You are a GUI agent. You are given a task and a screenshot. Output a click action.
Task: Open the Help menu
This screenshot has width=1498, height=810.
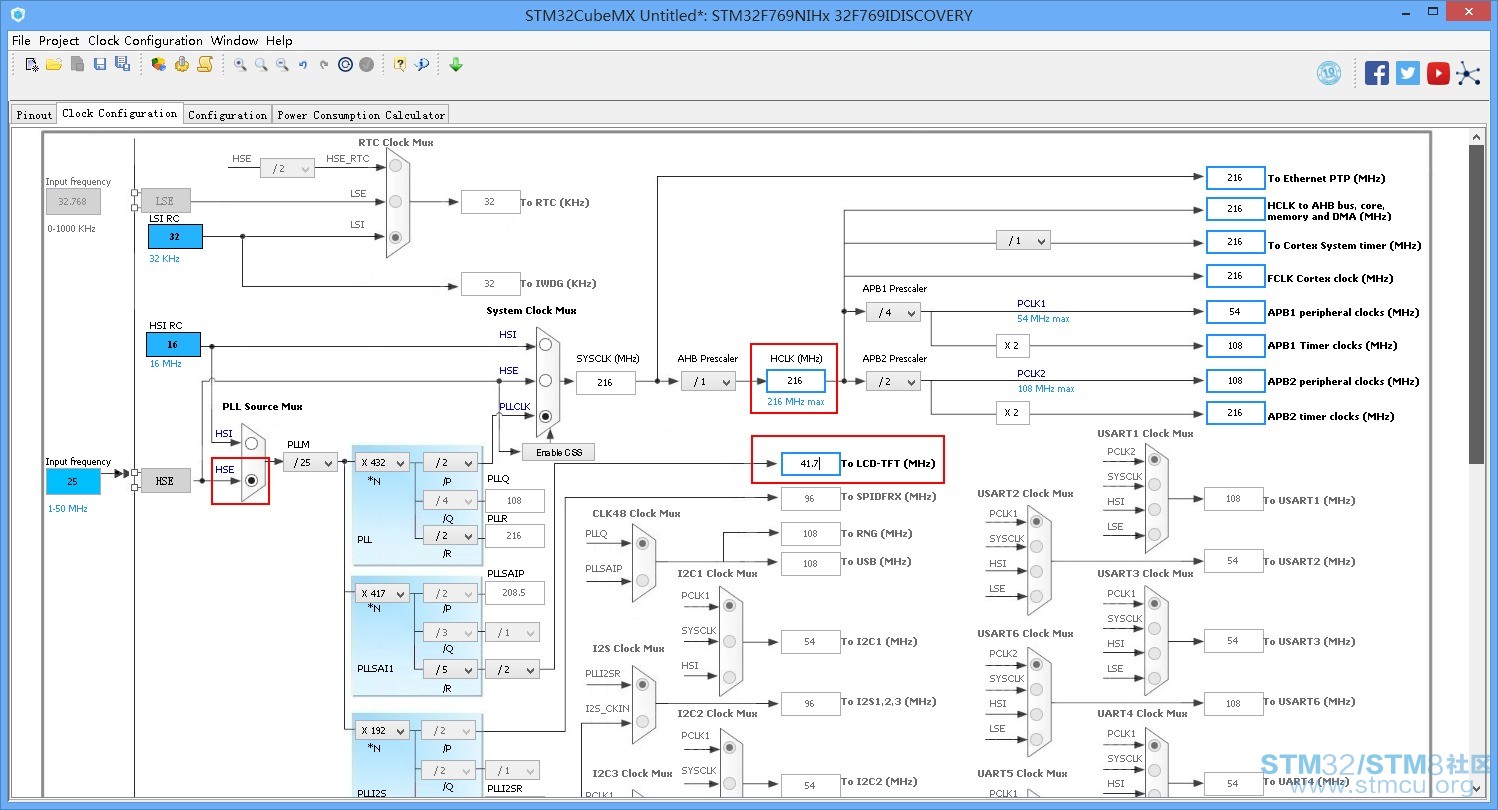pos(279,41)
